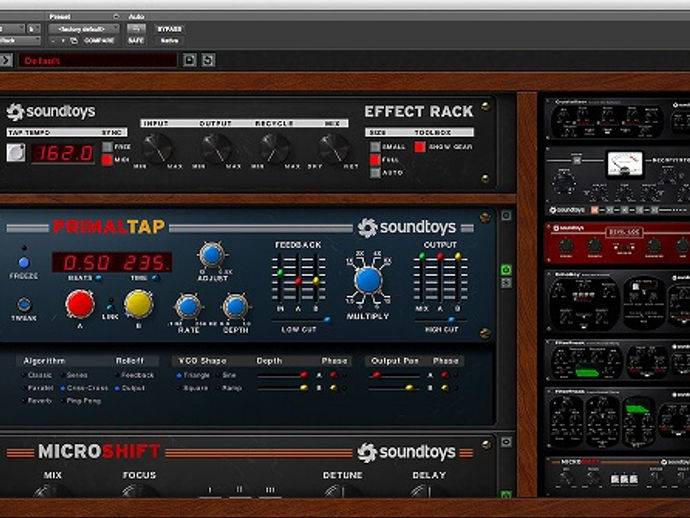The image size is (690, 518).
Task: Select Full rack size
Action: click(375, 160)
